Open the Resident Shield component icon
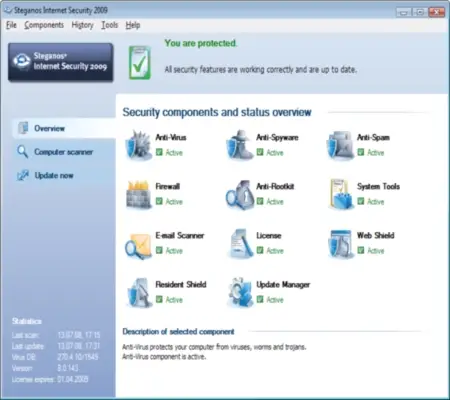The image size is (450, 400). [x=139, y=293]
